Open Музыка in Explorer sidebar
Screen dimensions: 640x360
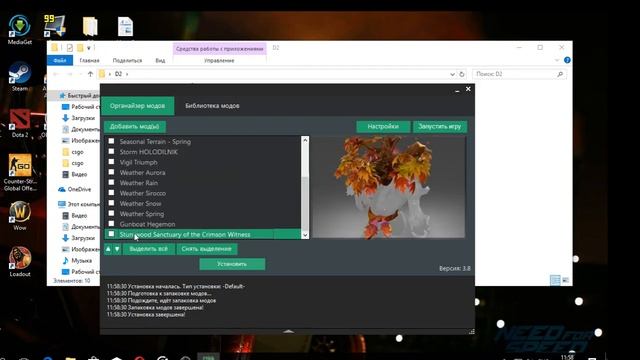77,260
